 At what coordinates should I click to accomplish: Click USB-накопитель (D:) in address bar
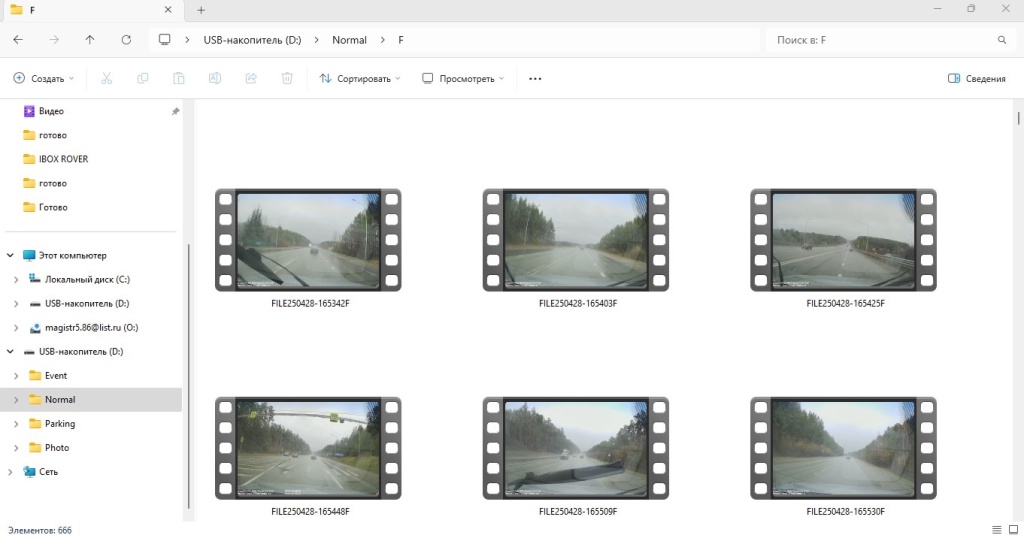tap(252, 40)
